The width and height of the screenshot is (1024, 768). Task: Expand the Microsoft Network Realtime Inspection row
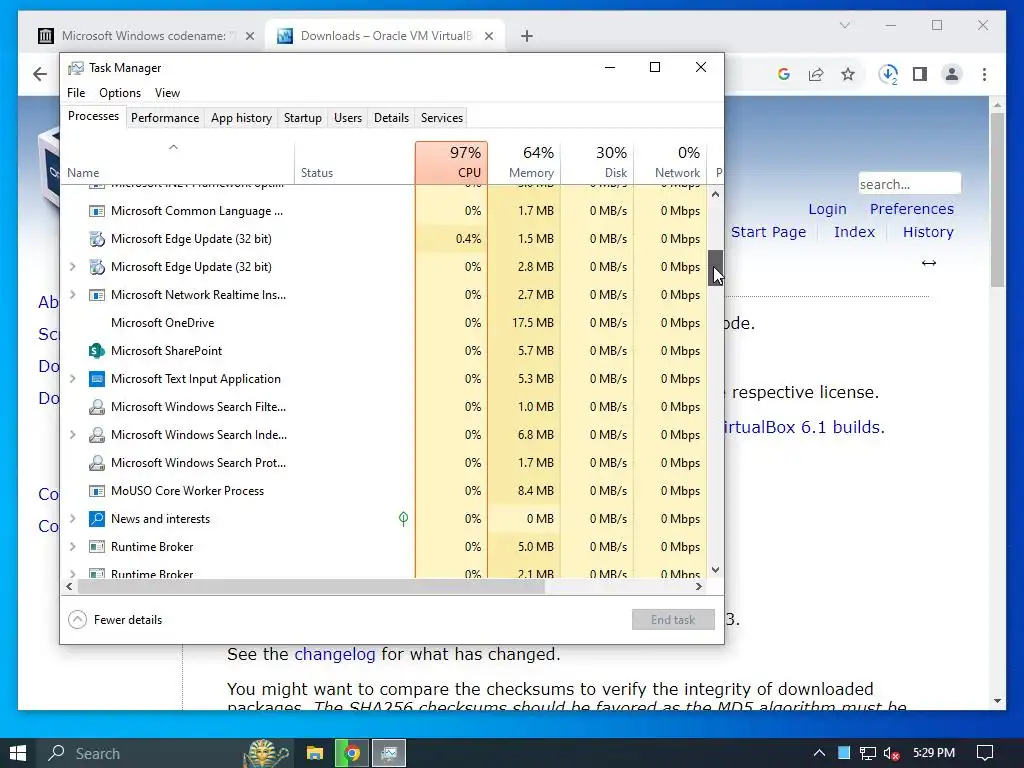(x=72, y=295)
